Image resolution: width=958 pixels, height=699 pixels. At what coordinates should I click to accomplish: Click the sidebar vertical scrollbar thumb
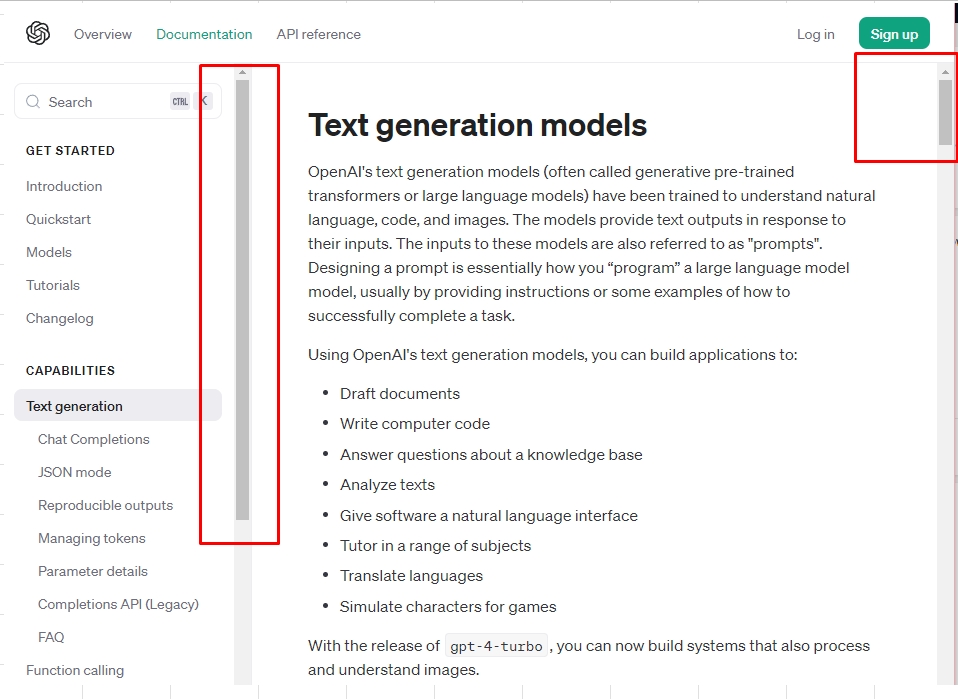242,300
